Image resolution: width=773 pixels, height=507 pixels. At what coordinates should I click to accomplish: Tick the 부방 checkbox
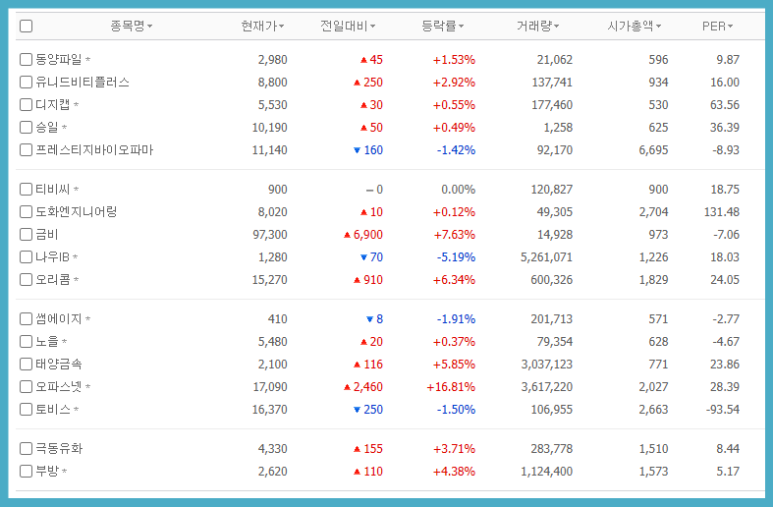click(26, 471)
